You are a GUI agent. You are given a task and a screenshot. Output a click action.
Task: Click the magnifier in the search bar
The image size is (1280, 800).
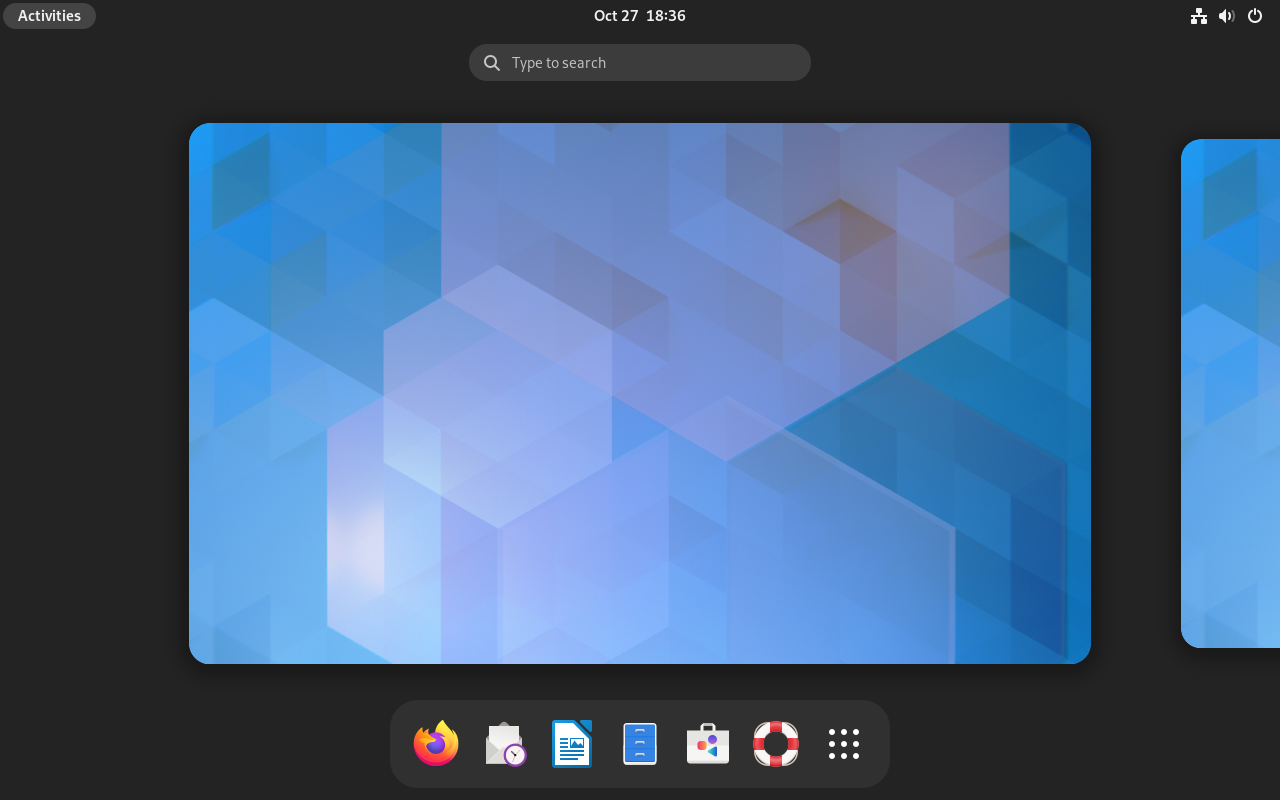pyautogui.click(x=491, y=62)
